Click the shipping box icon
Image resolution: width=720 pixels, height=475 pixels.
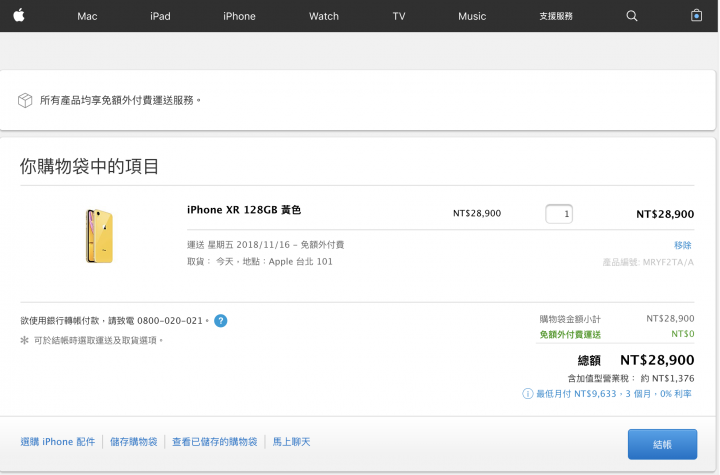[x=25, y=100]
